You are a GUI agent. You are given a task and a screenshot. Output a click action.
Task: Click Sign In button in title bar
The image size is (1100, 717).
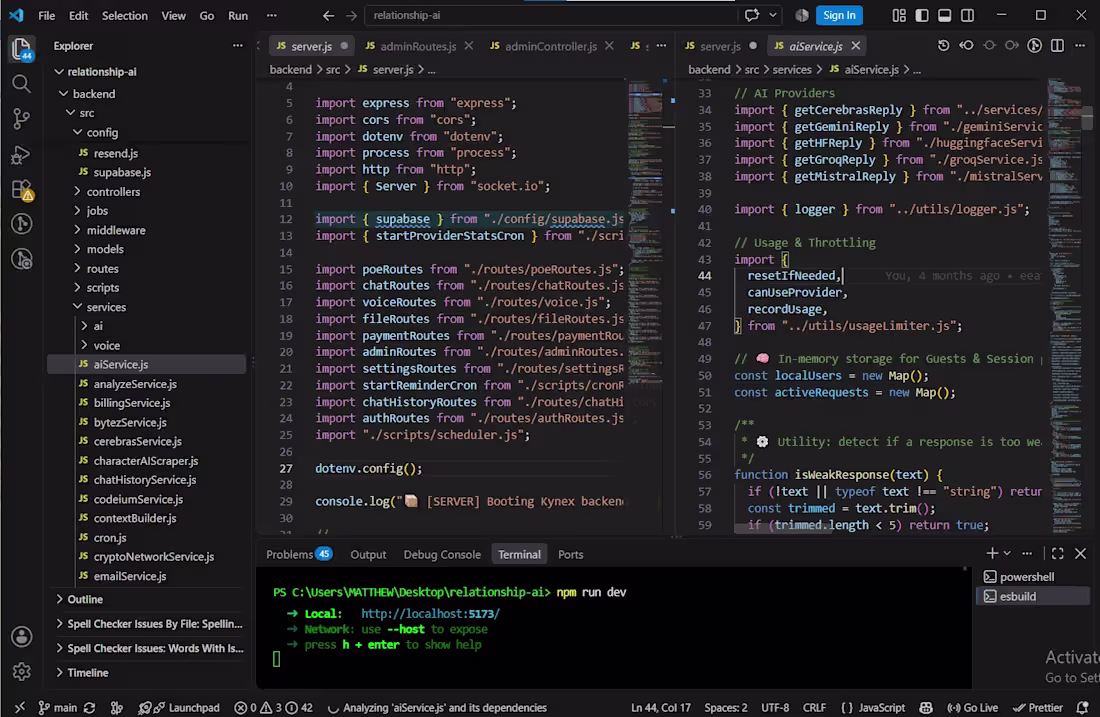click(x=839, y=15)
